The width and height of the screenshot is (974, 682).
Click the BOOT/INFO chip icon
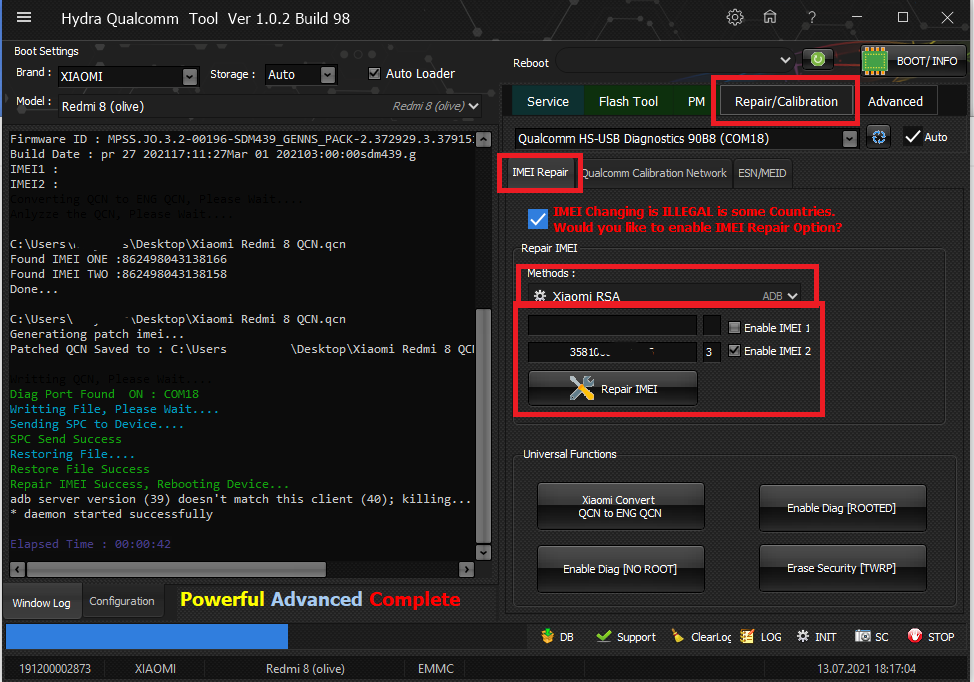875,61
